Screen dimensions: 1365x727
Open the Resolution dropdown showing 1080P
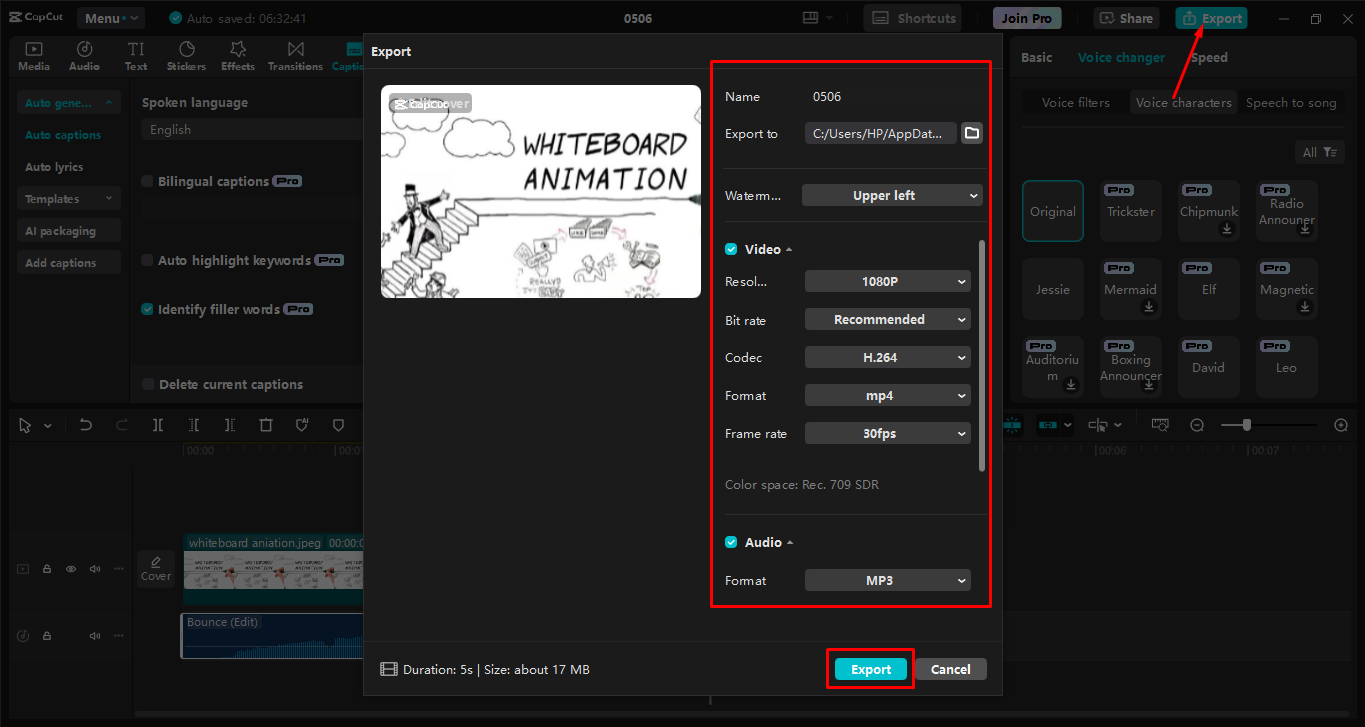887,281
